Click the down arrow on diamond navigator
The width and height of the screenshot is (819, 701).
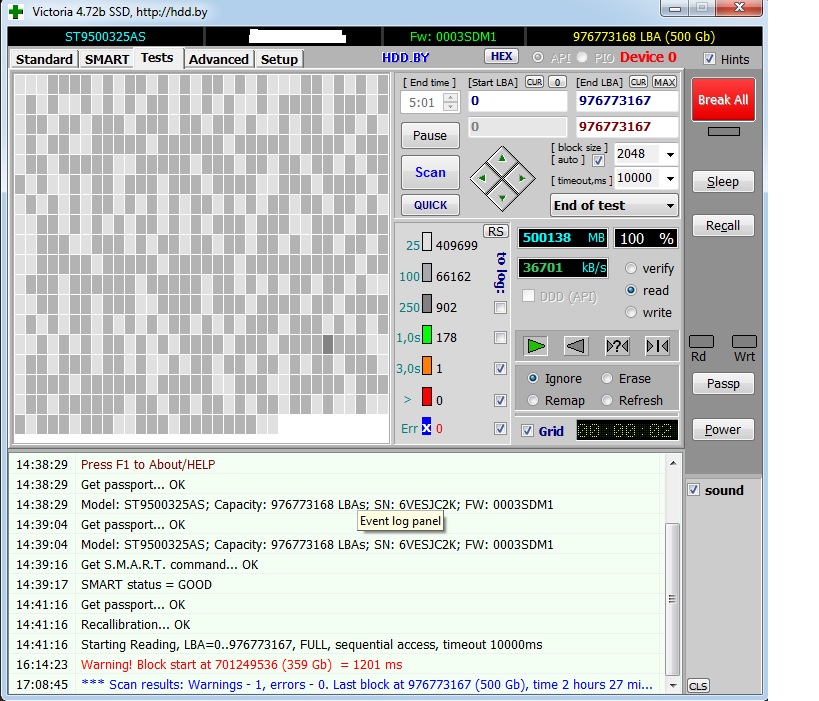pos(502,198)
